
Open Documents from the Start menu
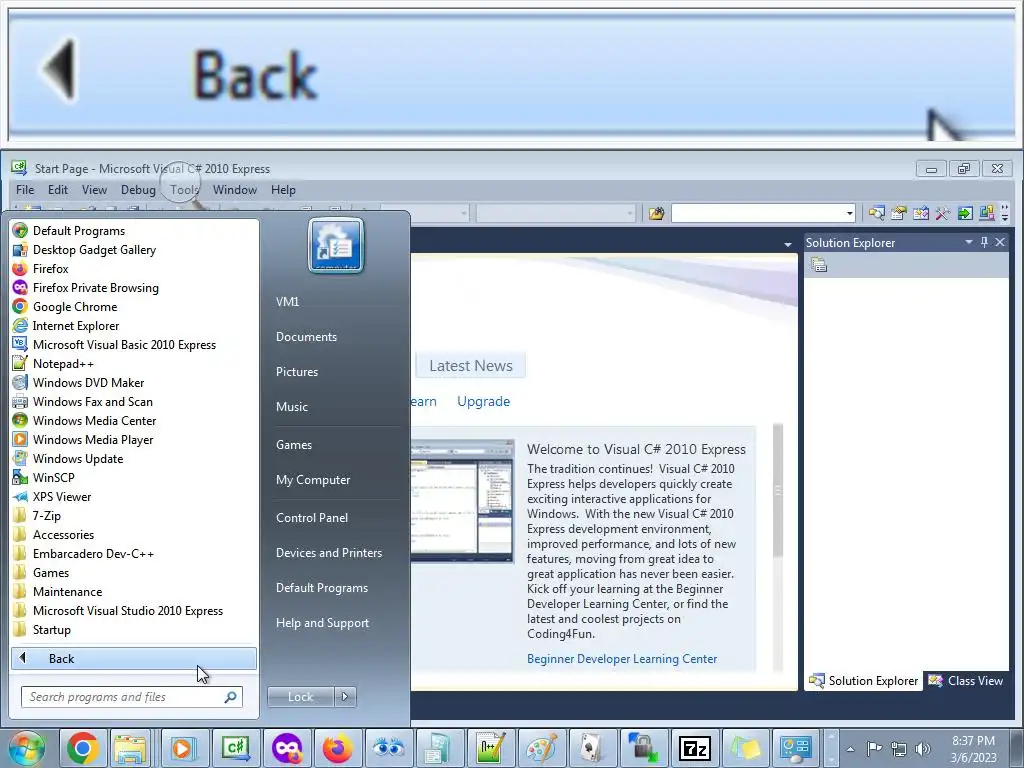[x=306, y=336]
